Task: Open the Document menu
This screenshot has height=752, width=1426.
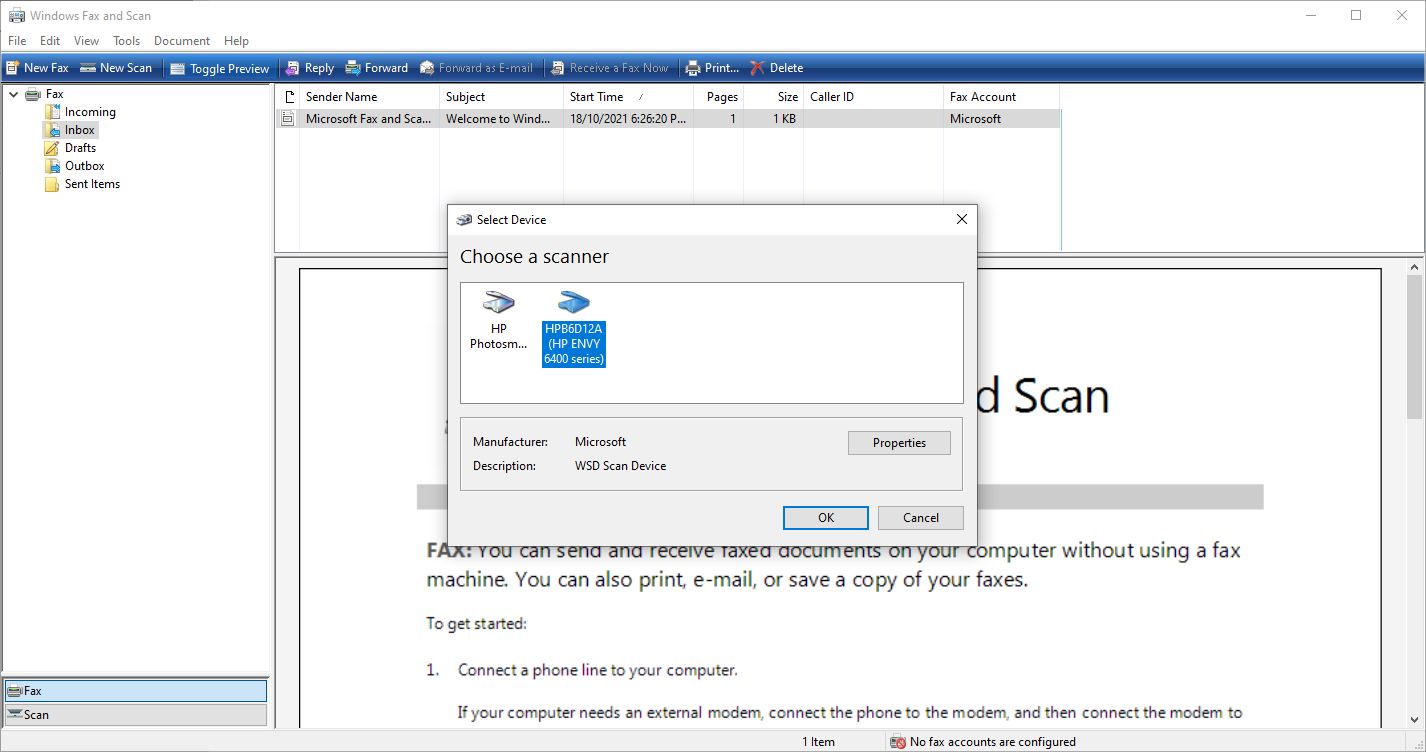Action: [x=182, y=41]
